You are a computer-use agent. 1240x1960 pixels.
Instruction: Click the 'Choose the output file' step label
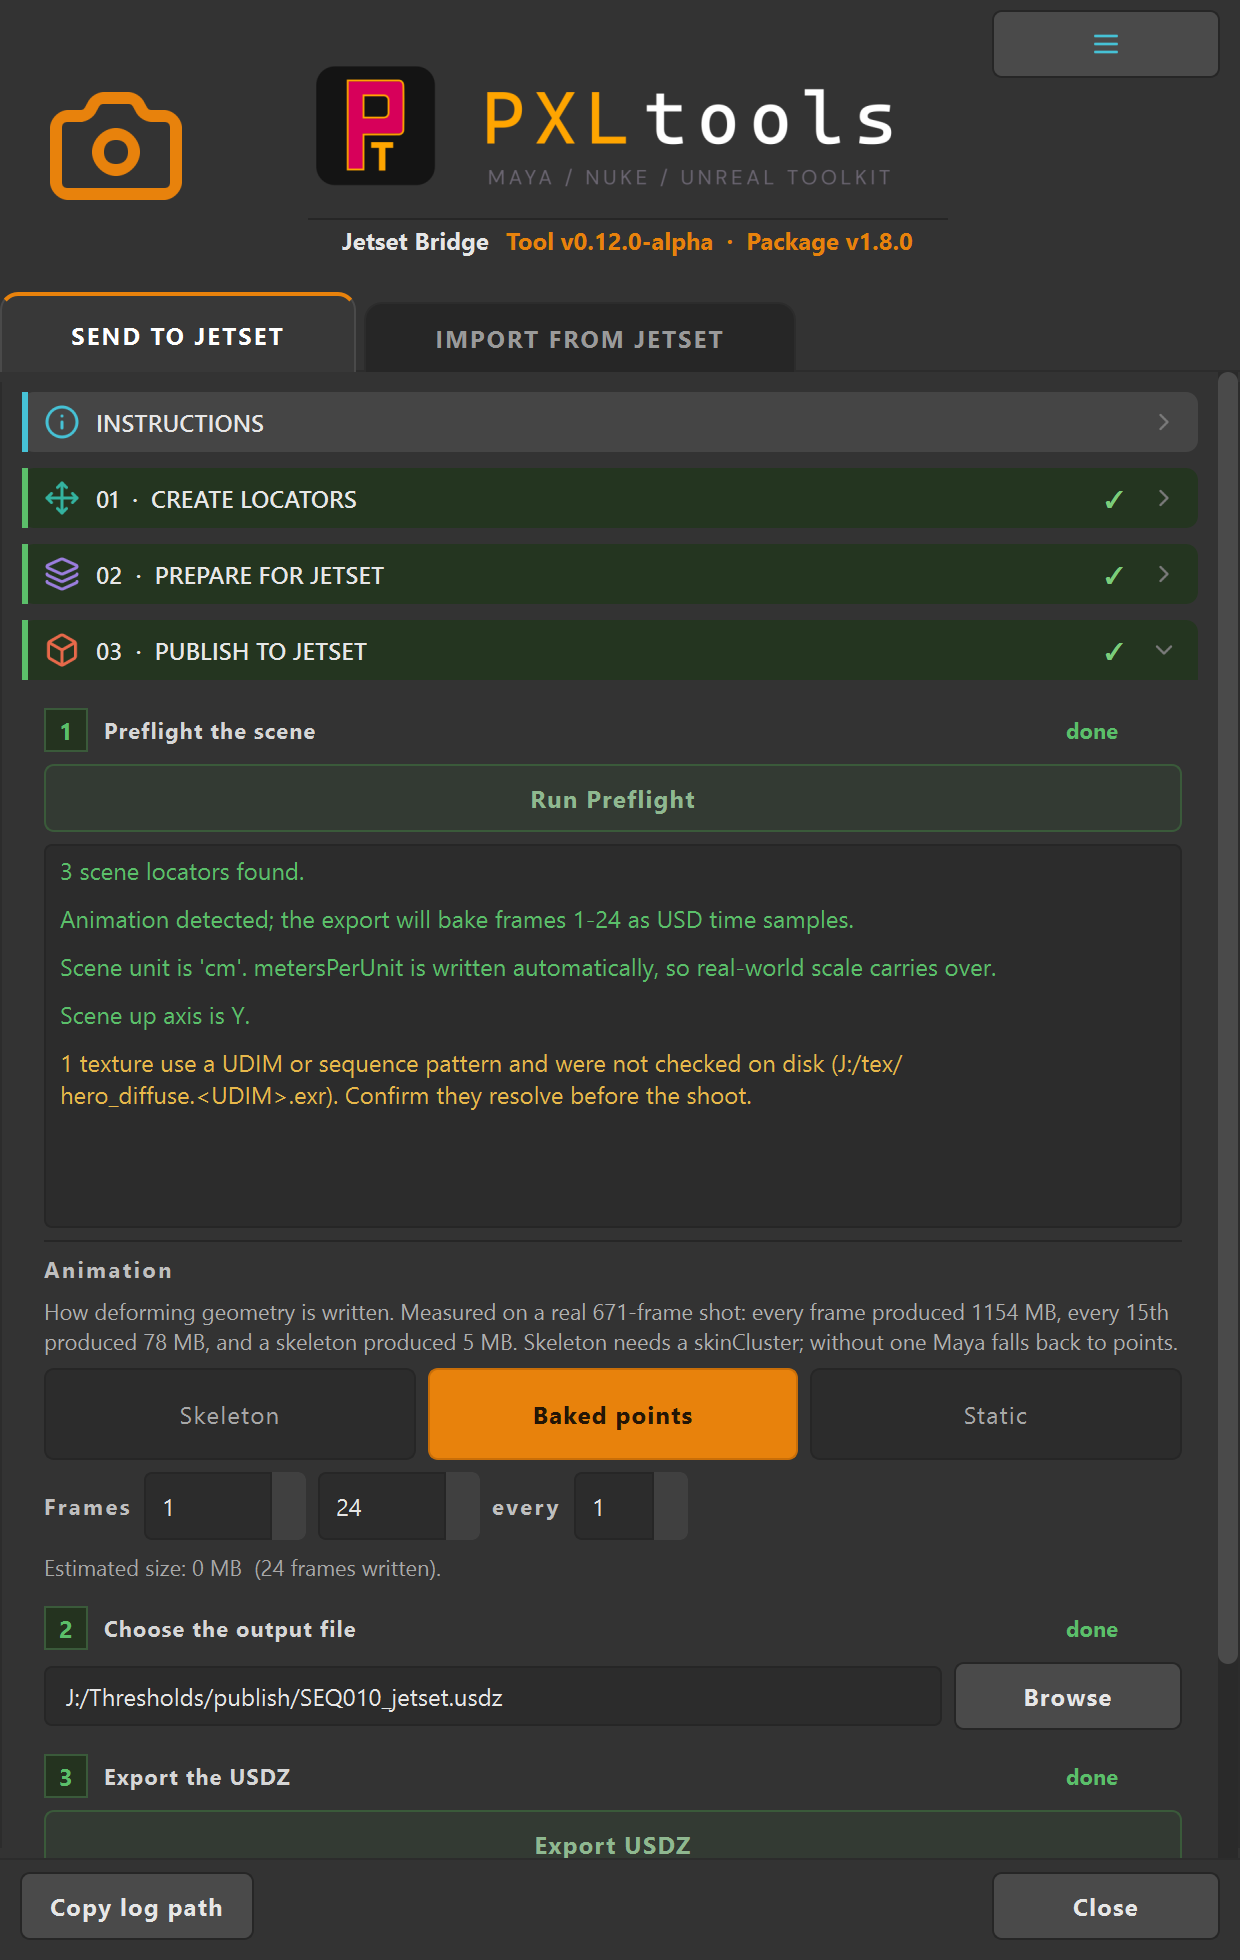point(230,1629)
